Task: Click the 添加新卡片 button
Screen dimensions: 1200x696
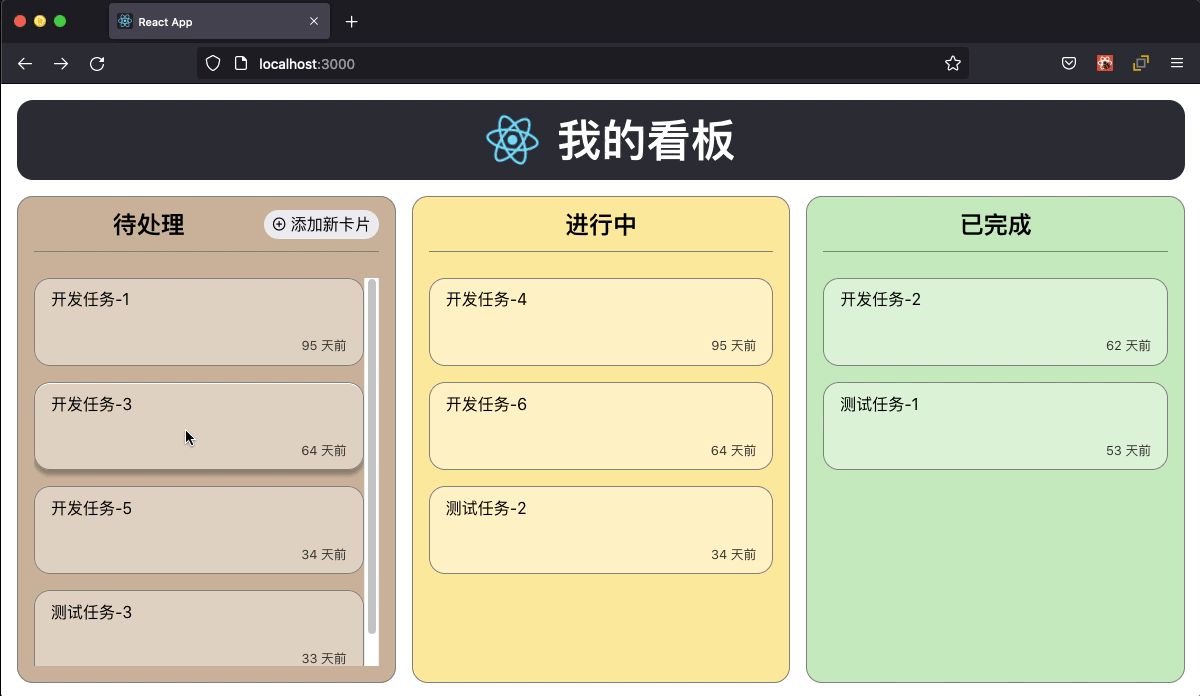Action: (x=320, y=225)
